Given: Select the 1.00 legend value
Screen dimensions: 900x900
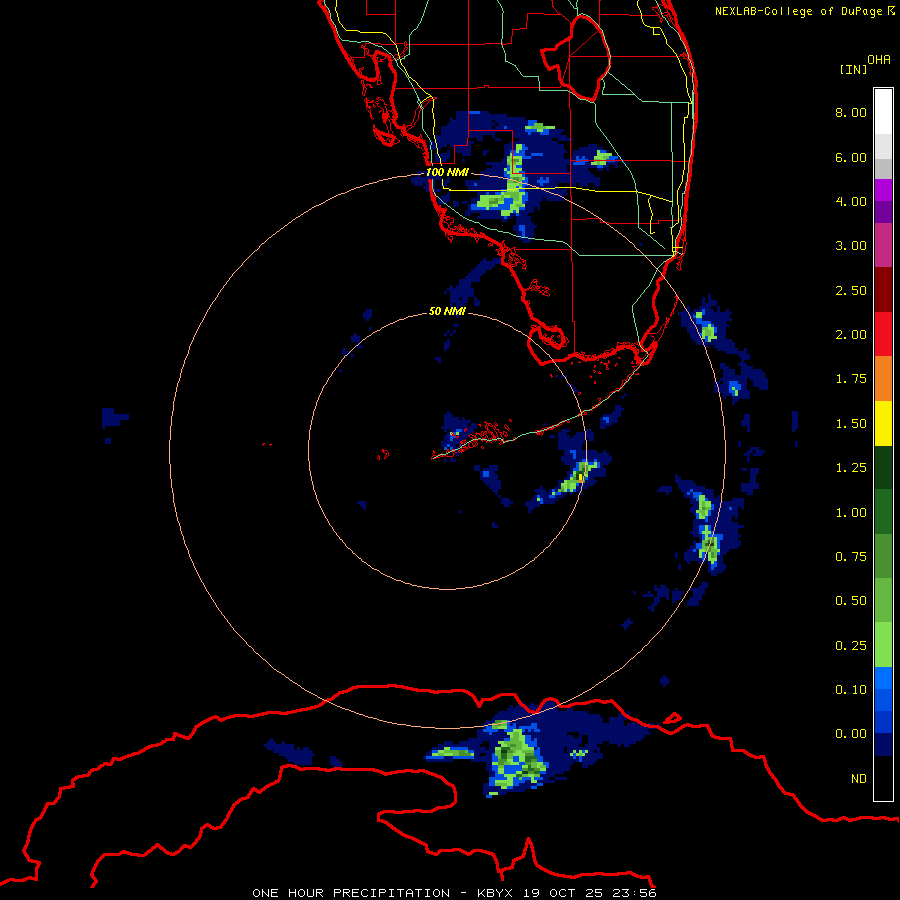Looking at the screenshot, I should click(851, 513).
